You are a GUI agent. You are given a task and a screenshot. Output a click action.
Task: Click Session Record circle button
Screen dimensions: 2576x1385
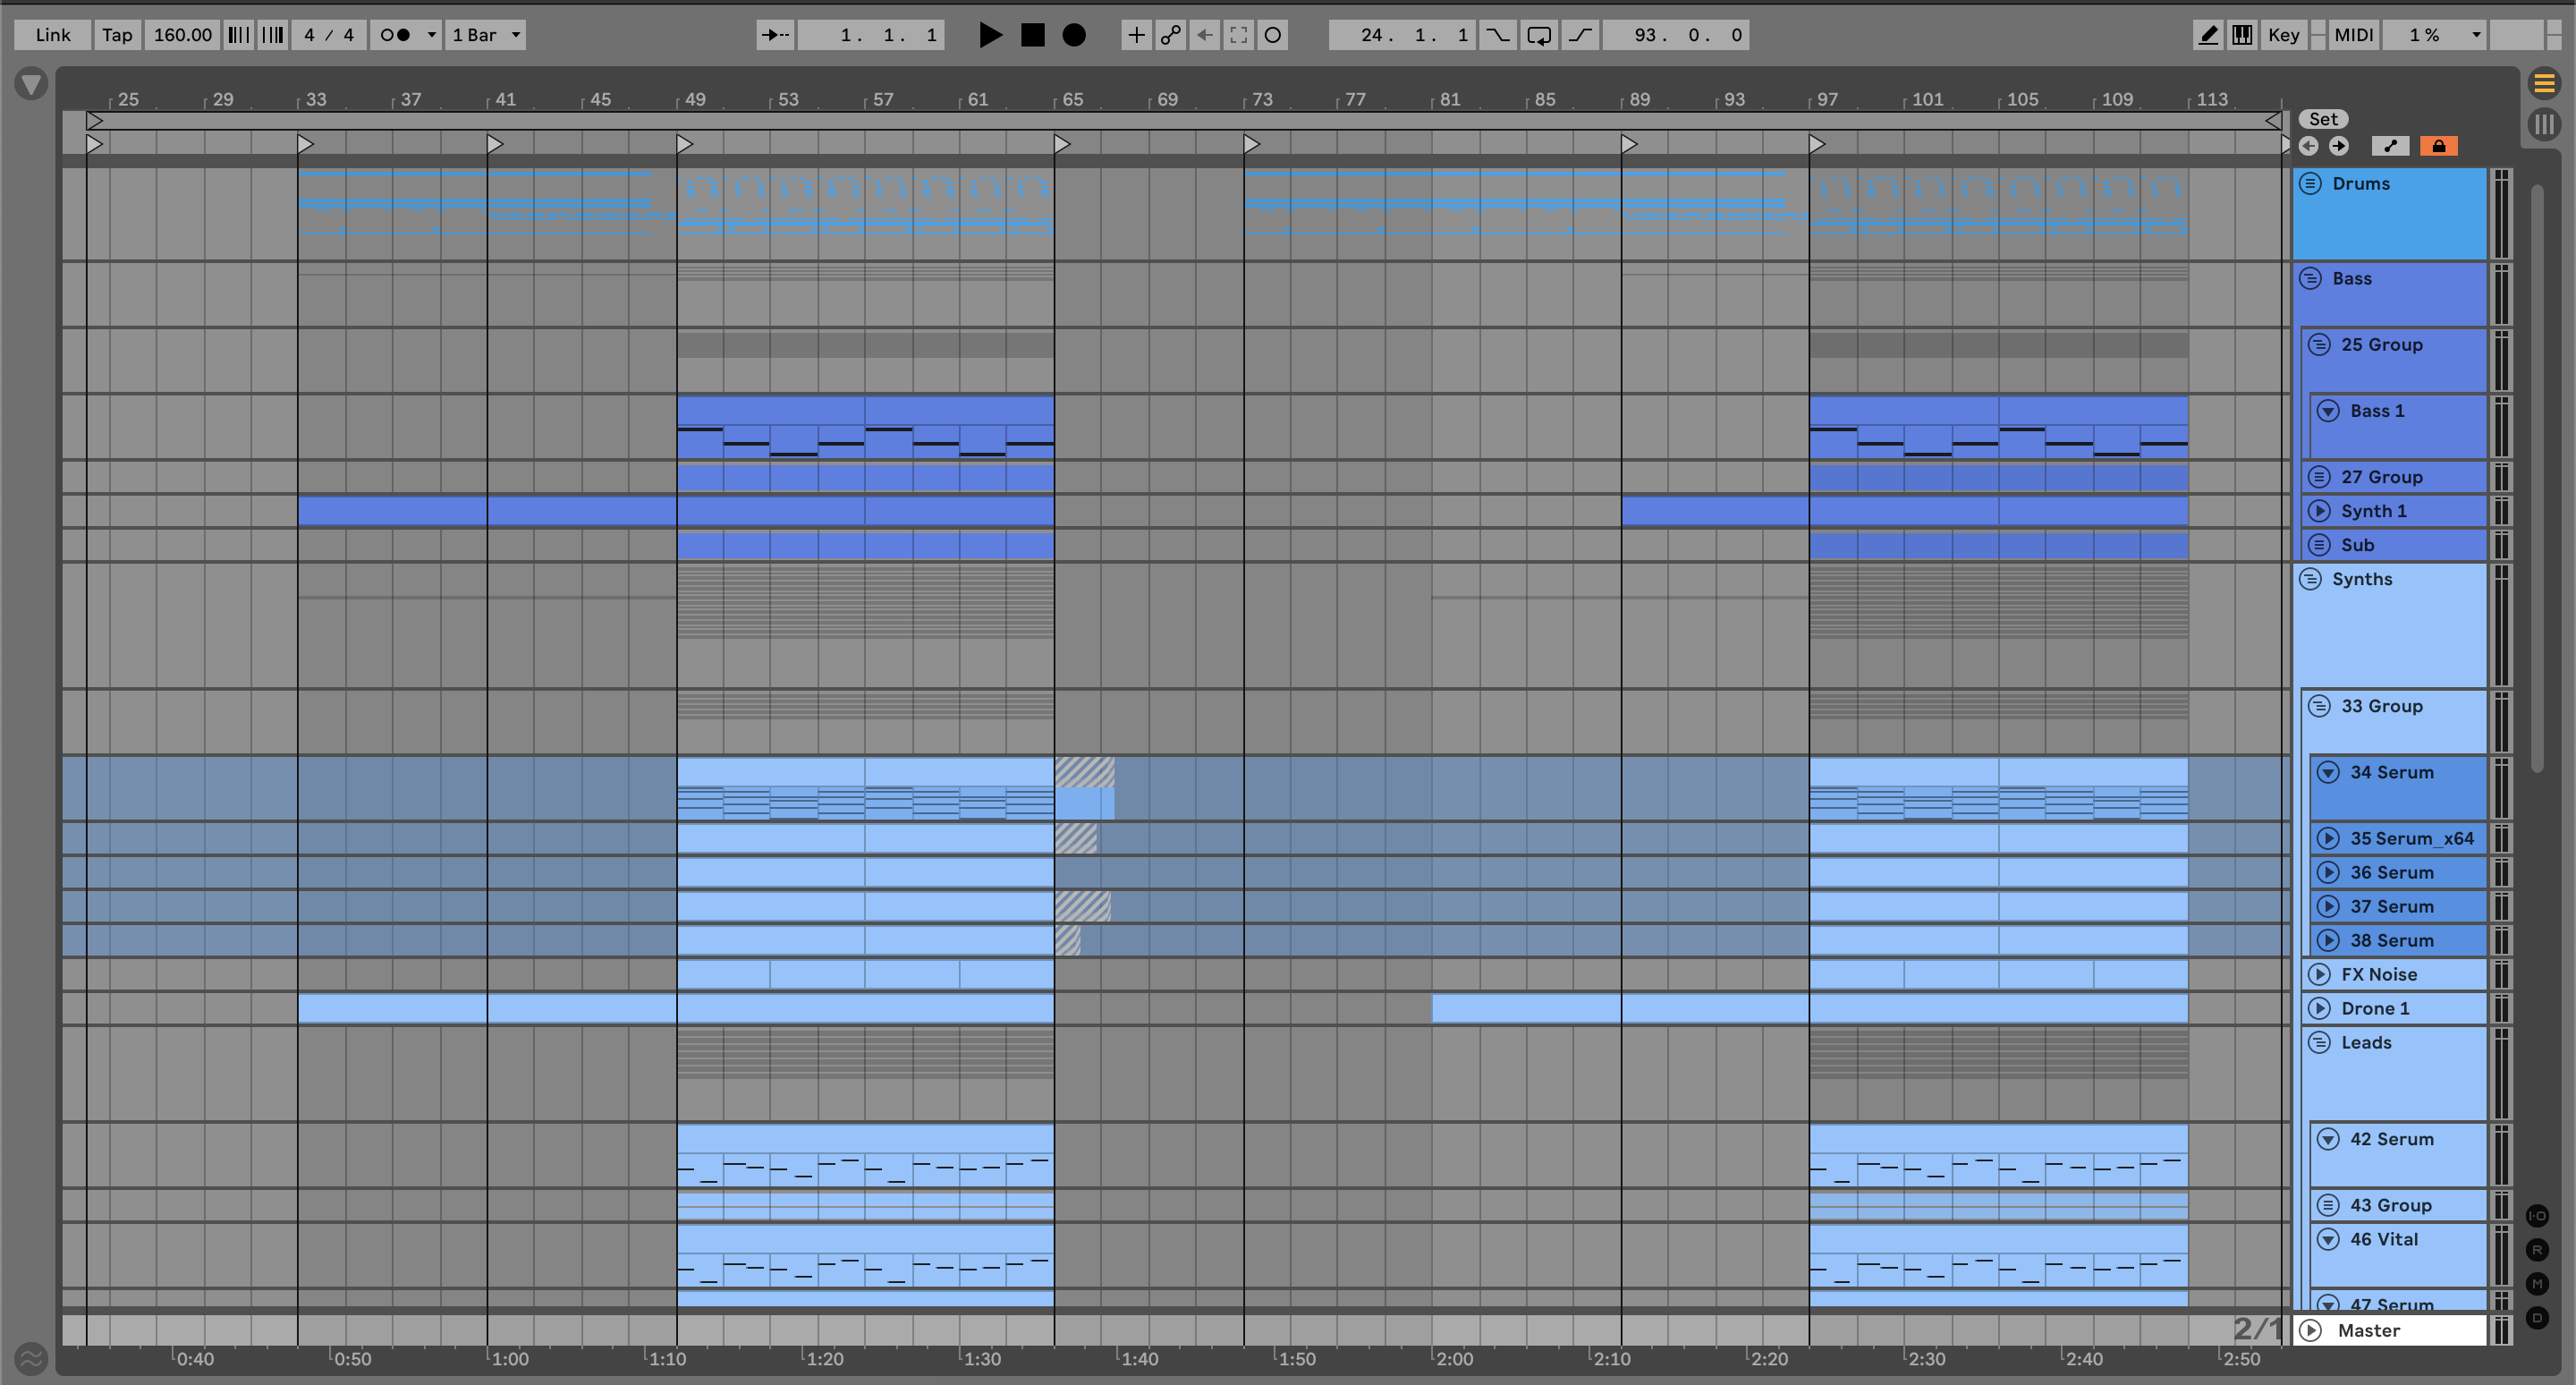point(1272,35)
